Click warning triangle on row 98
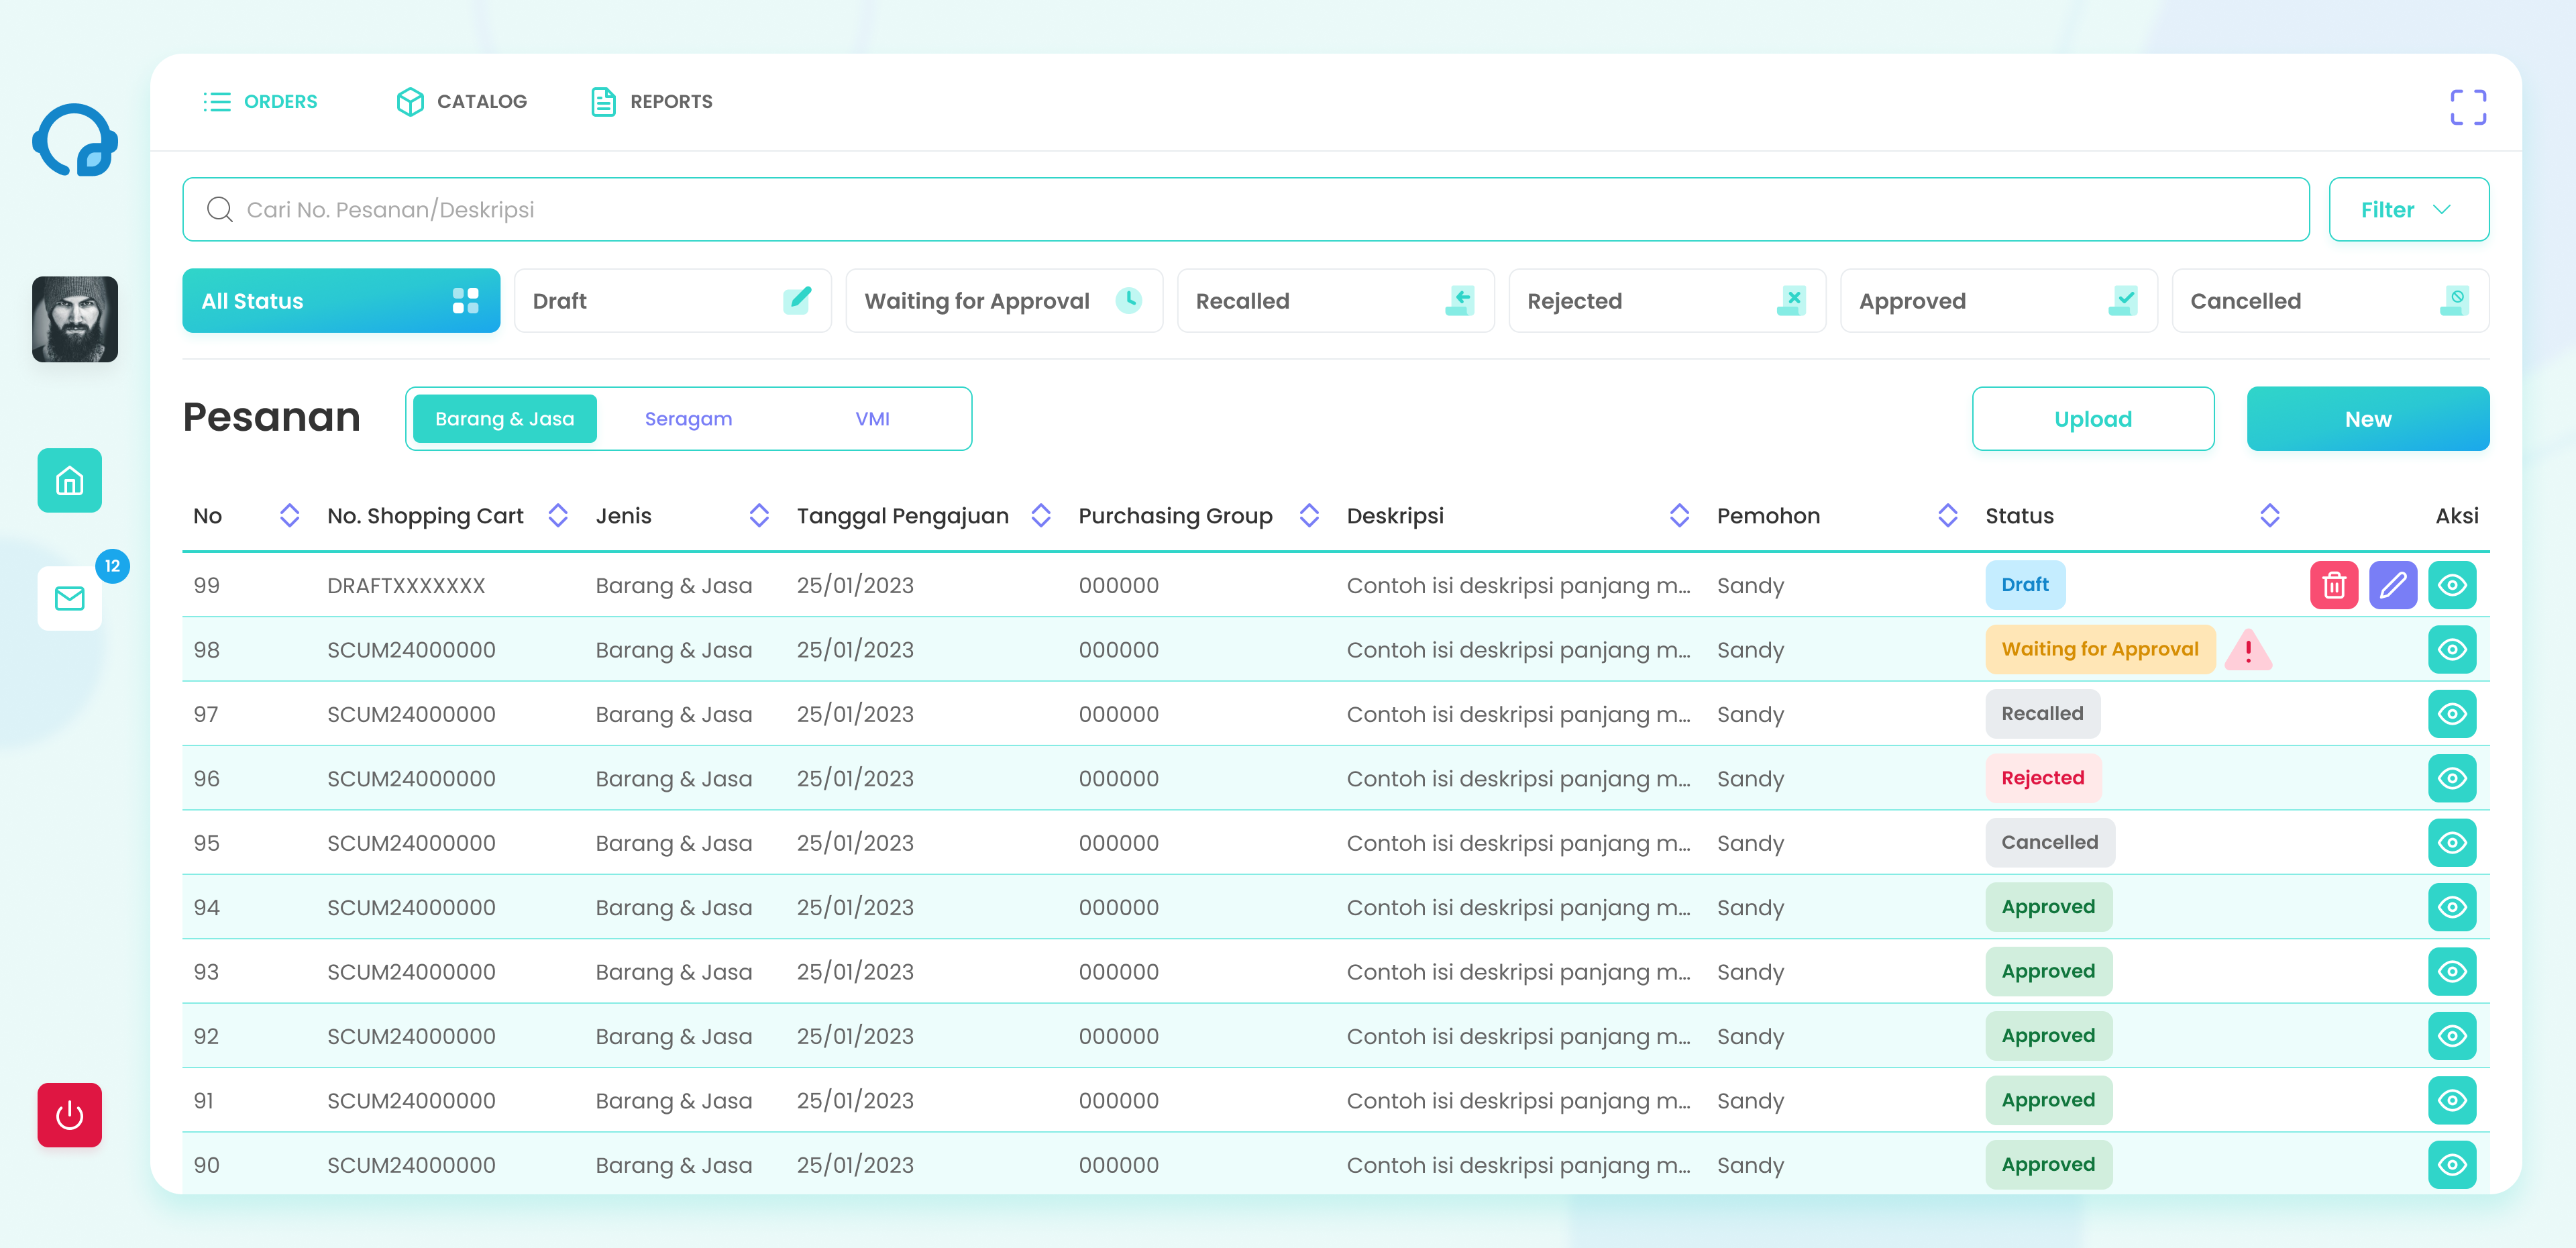2576x1248 pixels. pyautogui.click(x=2248, y=650)
